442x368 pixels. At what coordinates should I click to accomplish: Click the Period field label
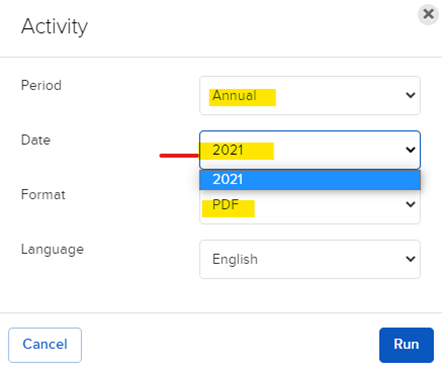tap(41, 85)
